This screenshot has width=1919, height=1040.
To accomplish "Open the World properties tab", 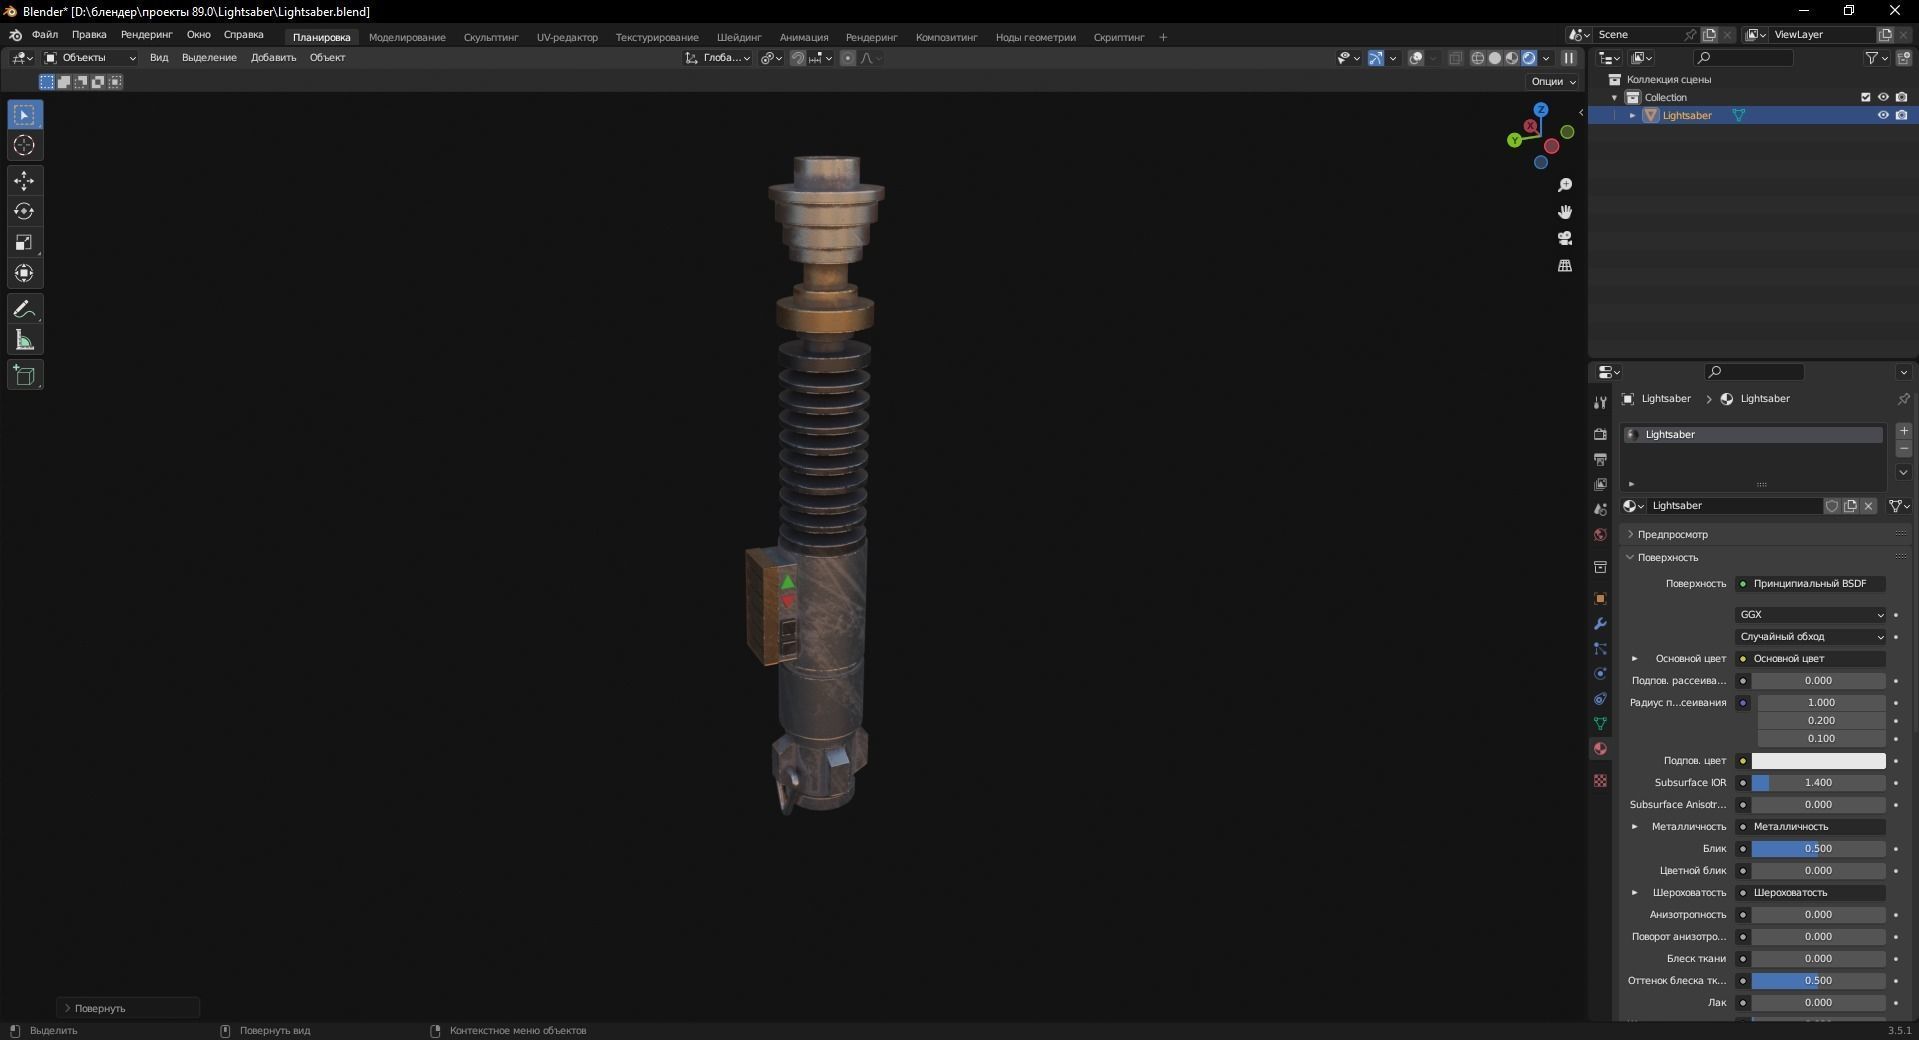I will tap(1600, 534).
